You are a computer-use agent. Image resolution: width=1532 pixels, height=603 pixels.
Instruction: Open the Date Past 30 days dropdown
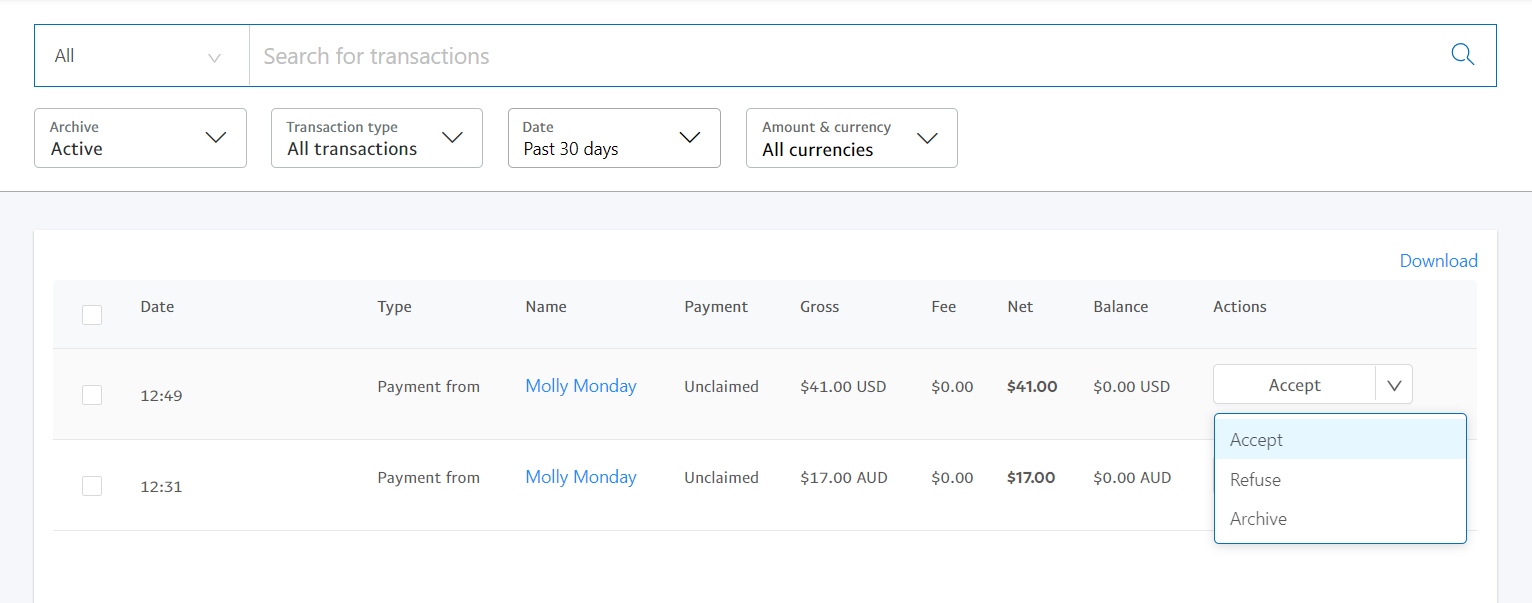click(x=614, y=138)
